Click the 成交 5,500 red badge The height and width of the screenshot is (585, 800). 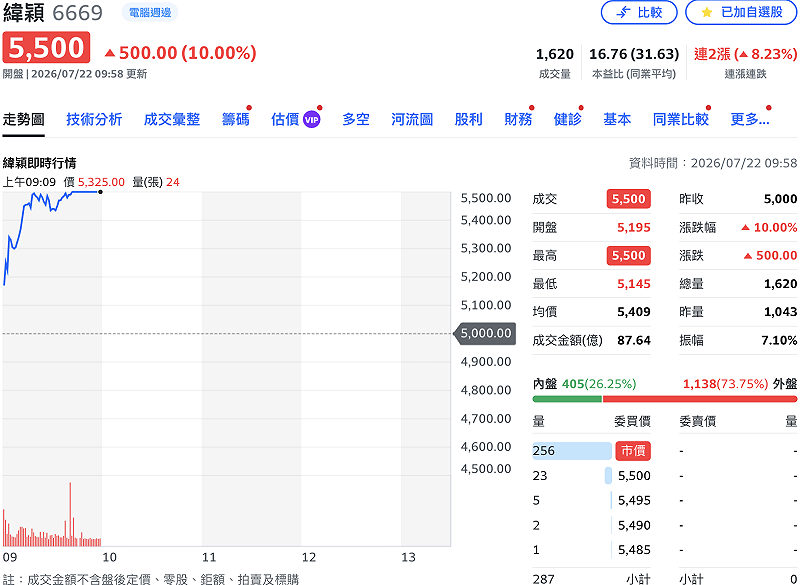(629, 199)
